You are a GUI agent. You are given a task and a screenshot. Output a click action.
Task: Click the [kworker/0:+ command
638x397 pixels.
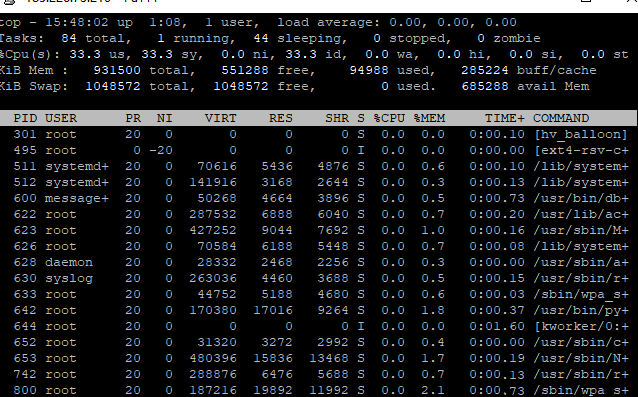coord(581,327)
